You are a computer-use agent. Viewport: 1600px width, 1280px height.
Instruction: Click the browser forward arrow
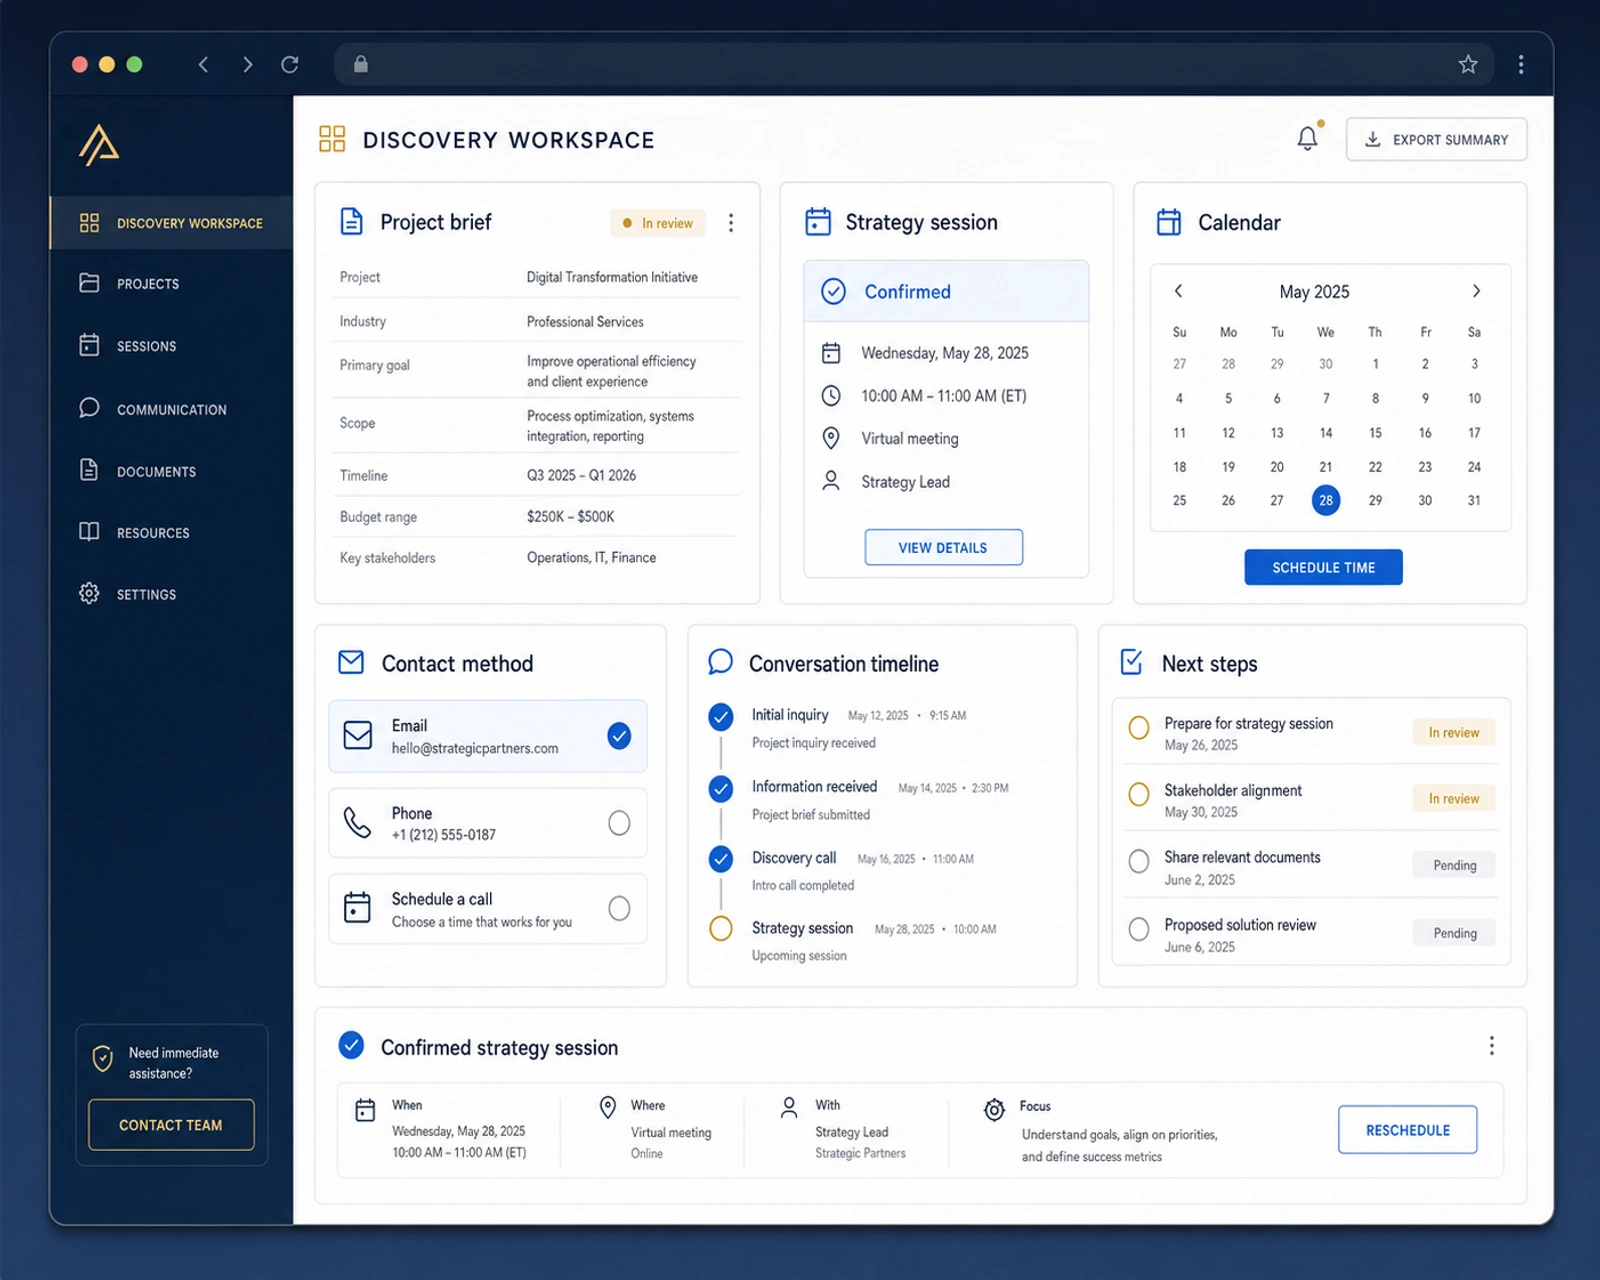click(247, 64)
